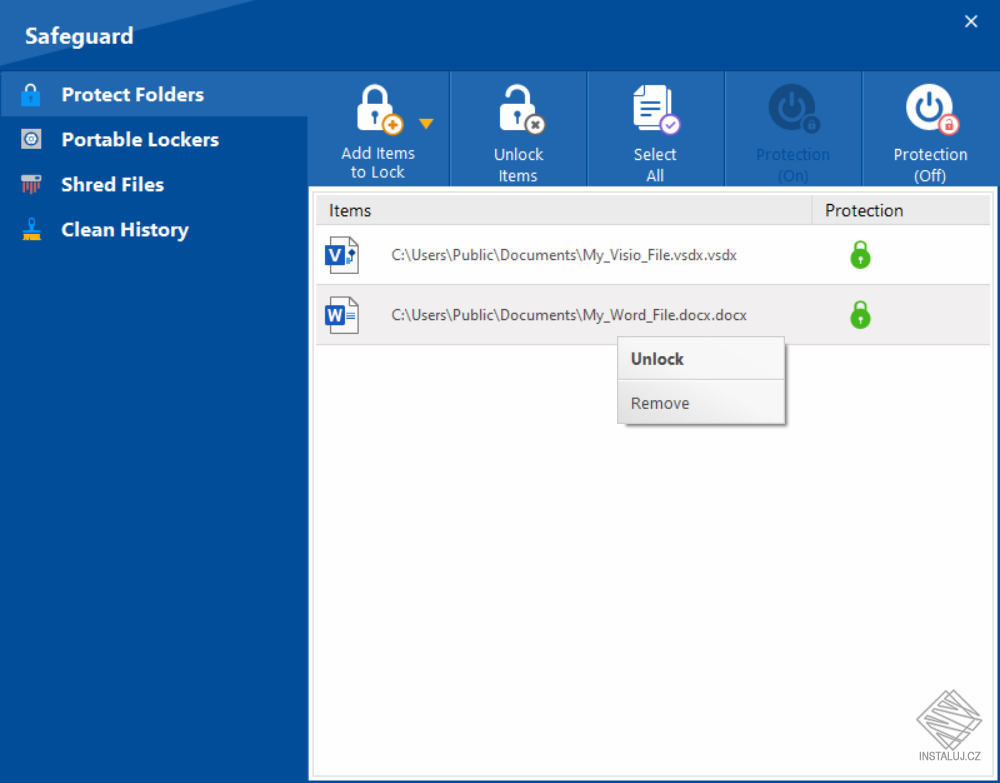This screenshot has height=783, width=1000.
Task: Click the Select All documents icon
Action: [x=655, y=108]
